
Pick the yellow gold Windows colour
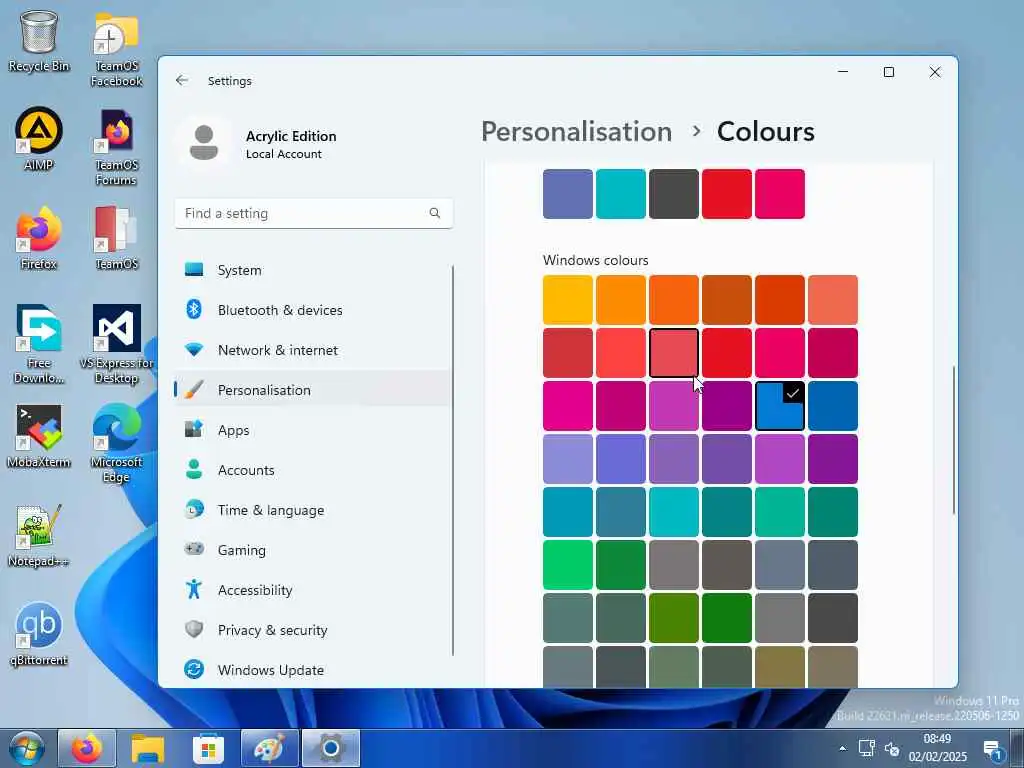click(568, 300)
